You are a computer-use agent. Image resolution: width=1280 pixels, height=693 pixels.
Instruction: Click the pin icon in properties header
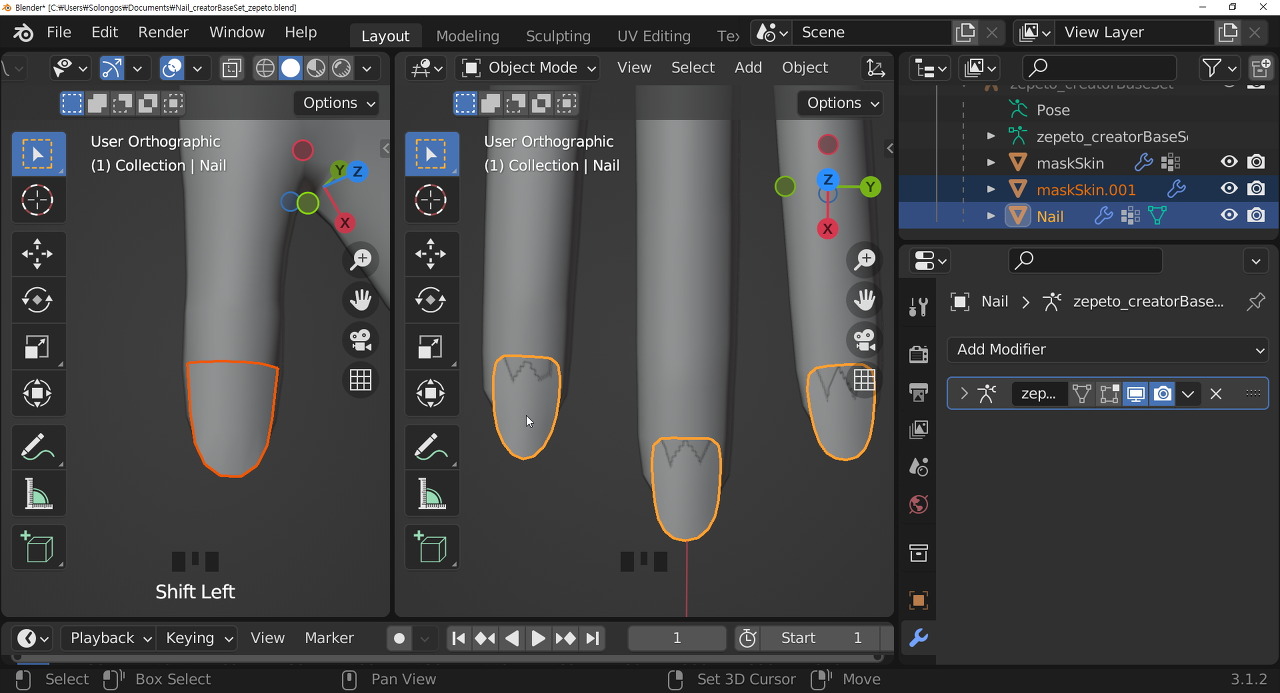tap(1256, 301)
